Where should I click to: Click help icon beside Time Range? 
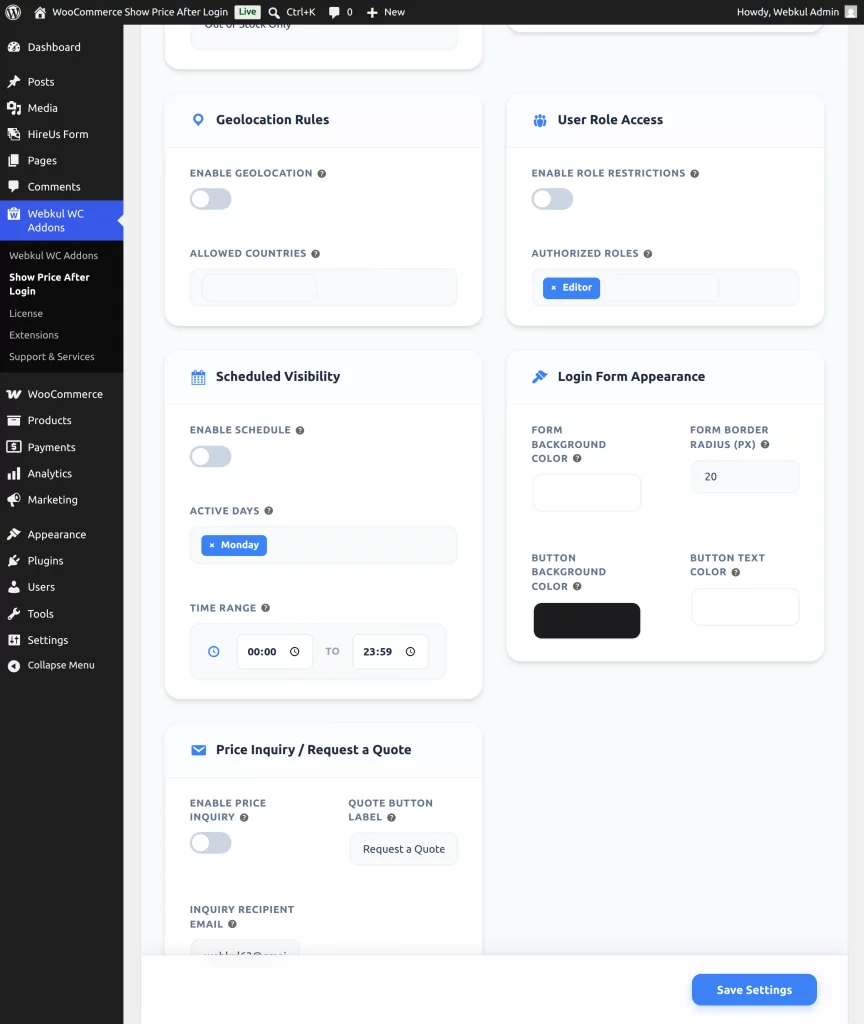pyautogui.click(x=266, y=608)
